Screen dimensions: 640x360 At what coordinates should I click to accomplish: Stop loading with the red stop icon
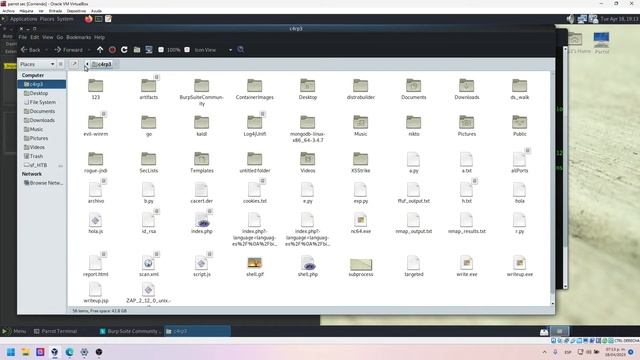pos(112,50)
